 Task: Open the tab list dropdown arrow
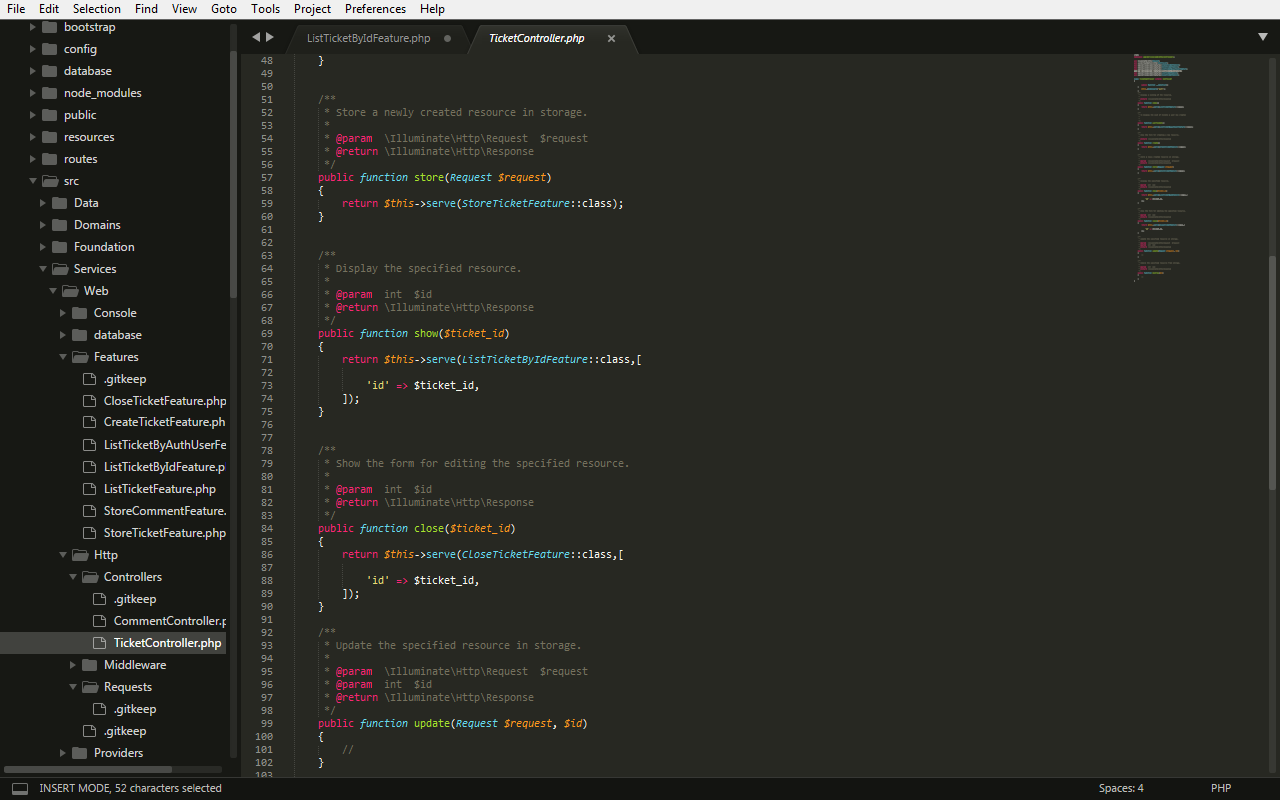[x=1262, y=37]
